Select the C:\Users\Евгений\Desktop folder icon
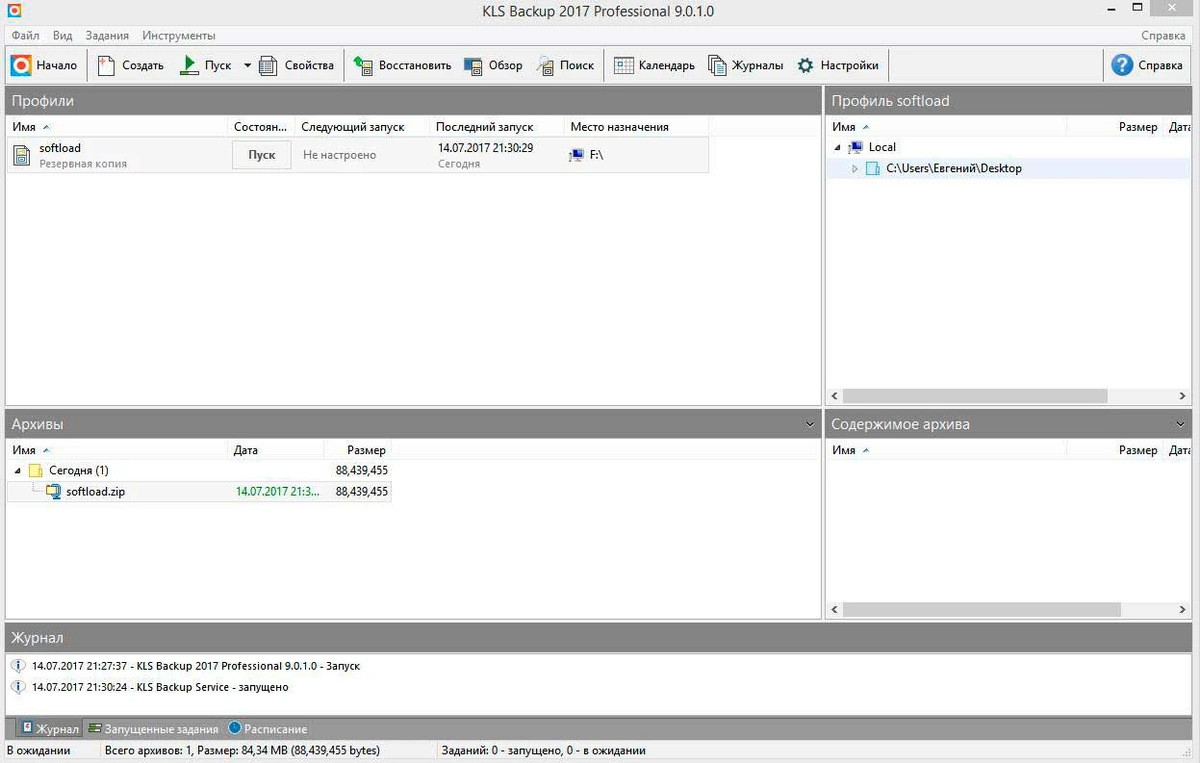Screen dimensions: 1200x763 coord(873,169)
